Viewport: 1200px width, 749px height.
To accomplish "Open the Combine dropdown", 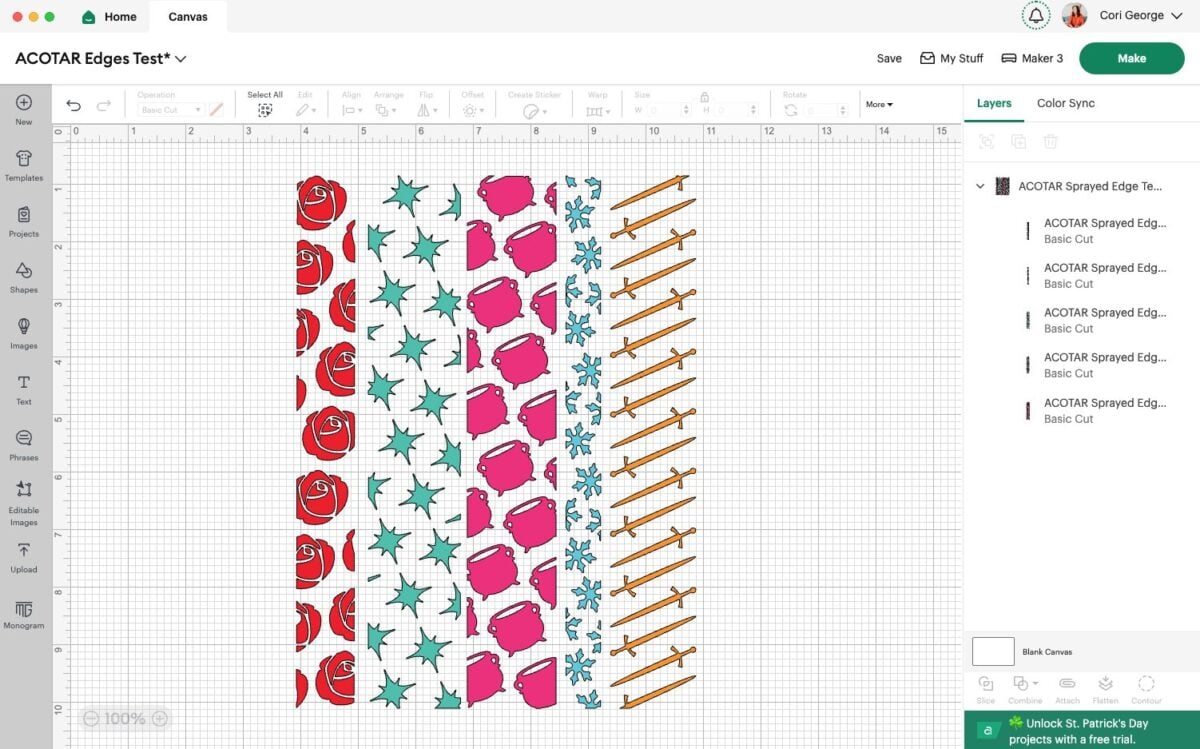I will (1025, 689).
